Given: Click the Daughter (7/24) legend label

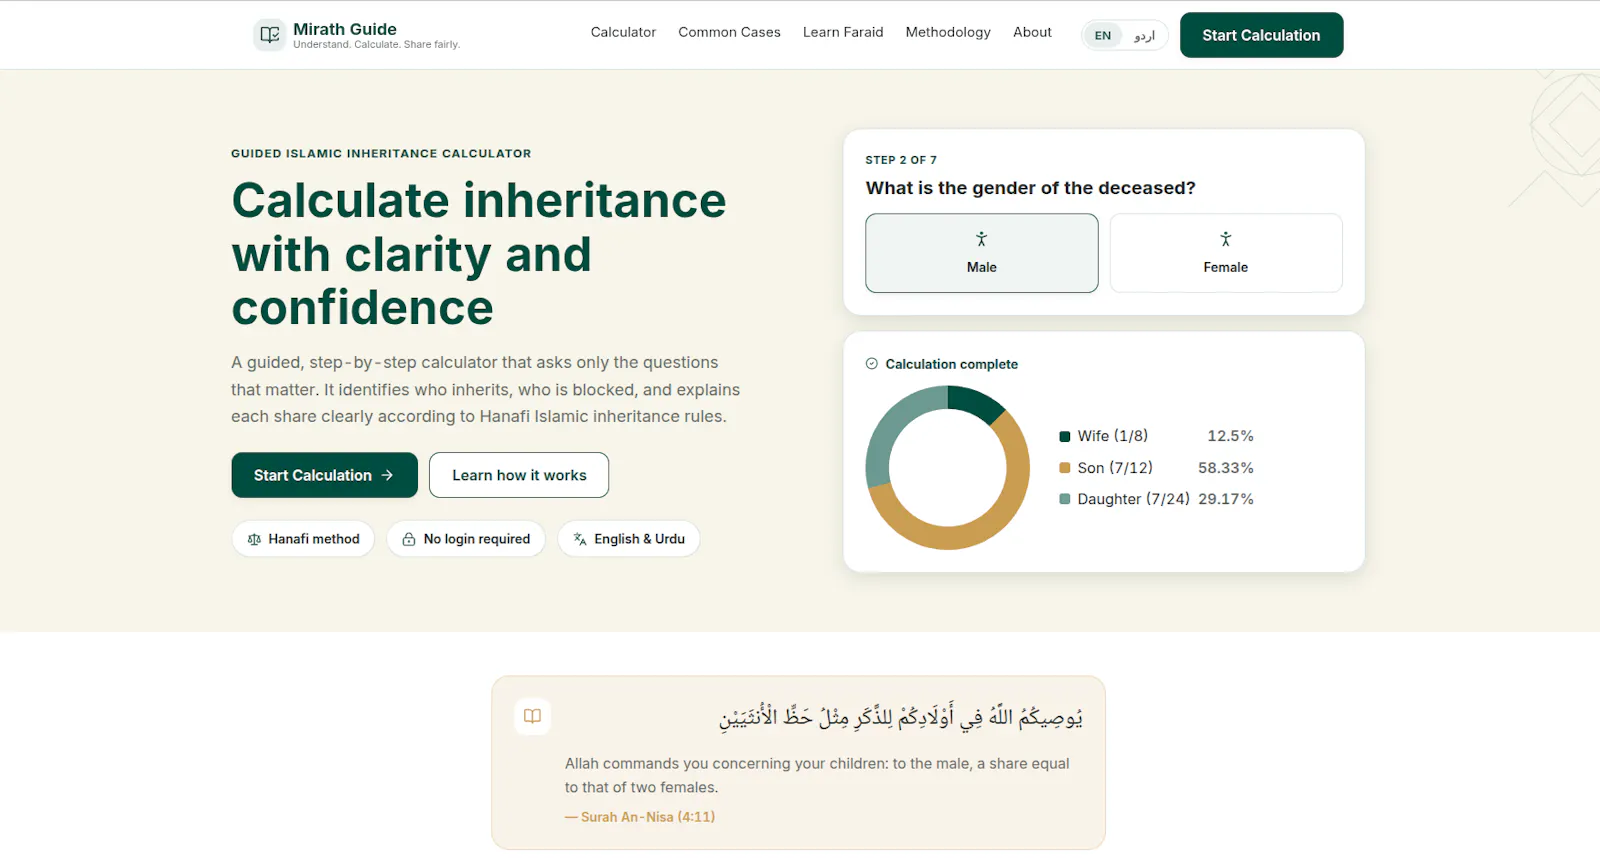Looking at the screenshot, I should click(1133, 499).
